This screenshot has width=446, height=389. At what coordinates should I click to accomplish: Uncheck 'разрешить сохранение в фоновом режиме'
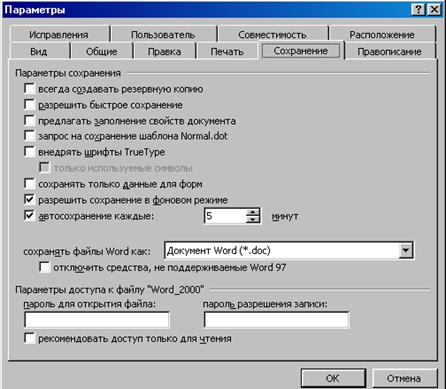(x=29, y=199)
